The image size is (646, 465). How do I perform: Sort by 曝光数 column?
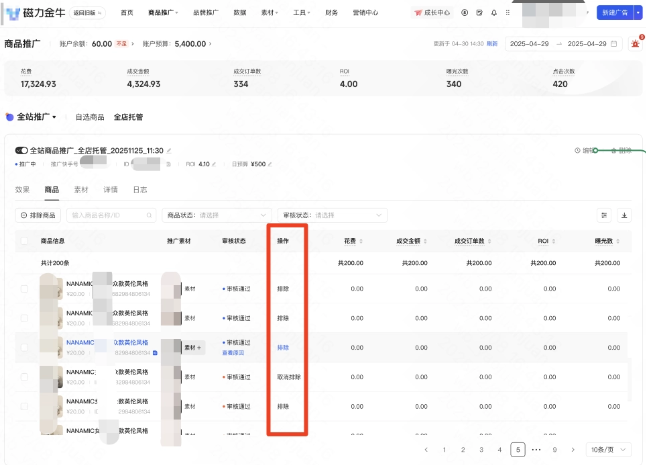(x=618, y=241)
